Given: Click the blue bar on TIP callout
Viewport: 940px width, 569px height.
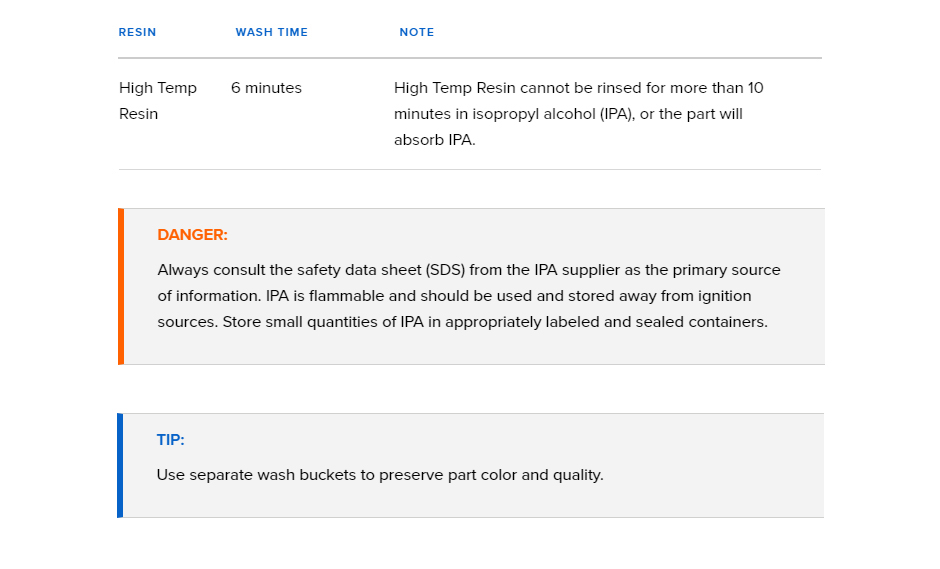Looking at the screenshot, I should pyautogui.click(x=120, y=465).
